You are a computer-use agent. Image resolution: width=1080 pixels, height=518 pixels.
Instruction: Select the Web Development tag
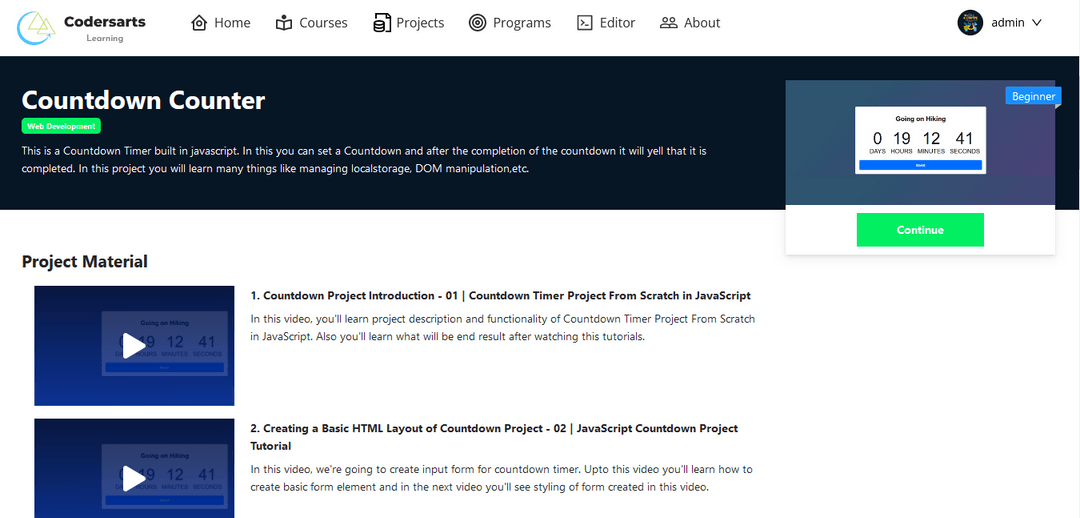click(61, 127)
